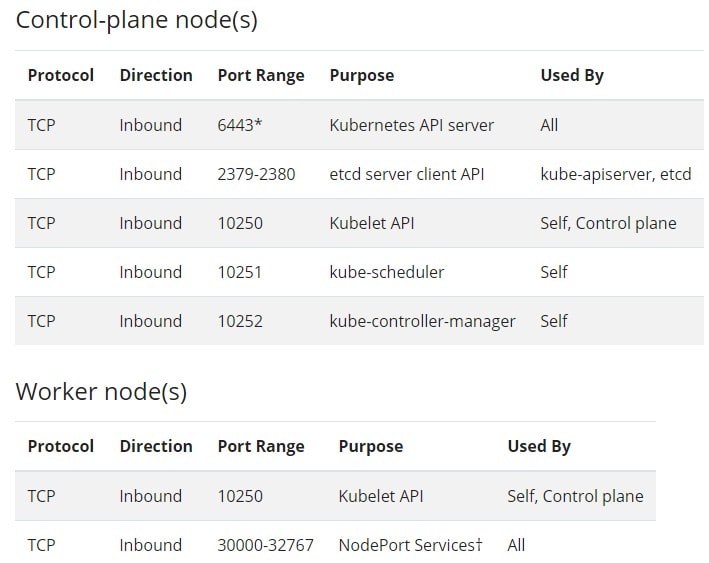
Task: Click the kube-controller-manager purpose cell
Action: tap(422, 321)
